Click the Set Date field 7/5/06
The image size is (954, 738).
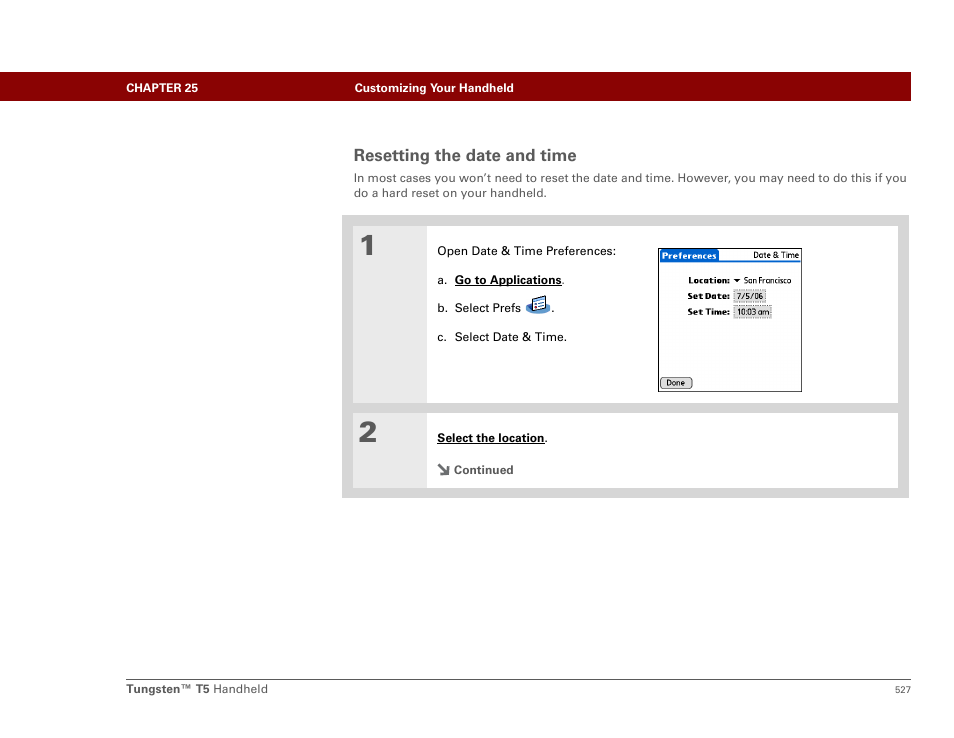[750, 296]
